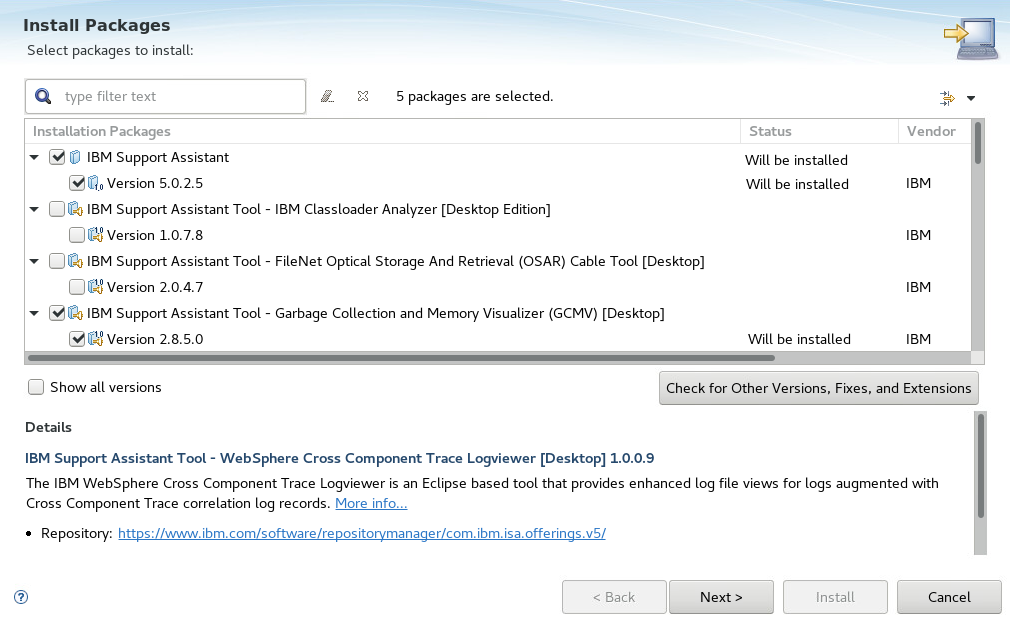Click the package list horizontal scrollbar
The width and height of the screenshot is (1010, 628).
coord(401,357)
